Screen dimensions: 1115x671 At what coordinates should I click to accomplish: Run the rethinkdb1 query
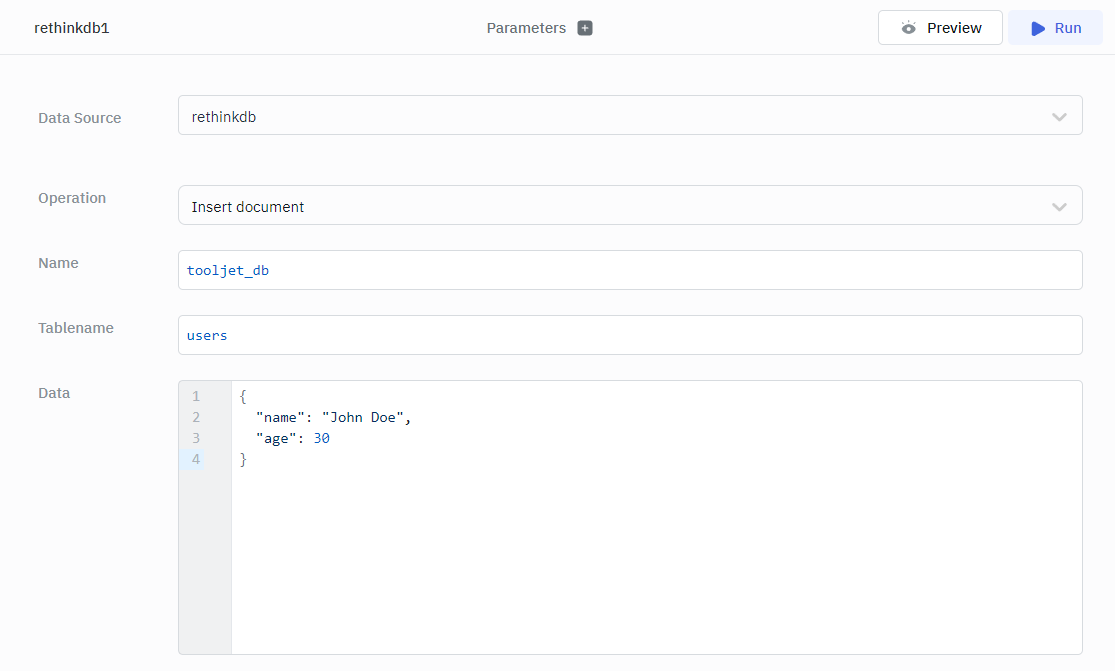pyautogui.click(x=1055, y=28)
